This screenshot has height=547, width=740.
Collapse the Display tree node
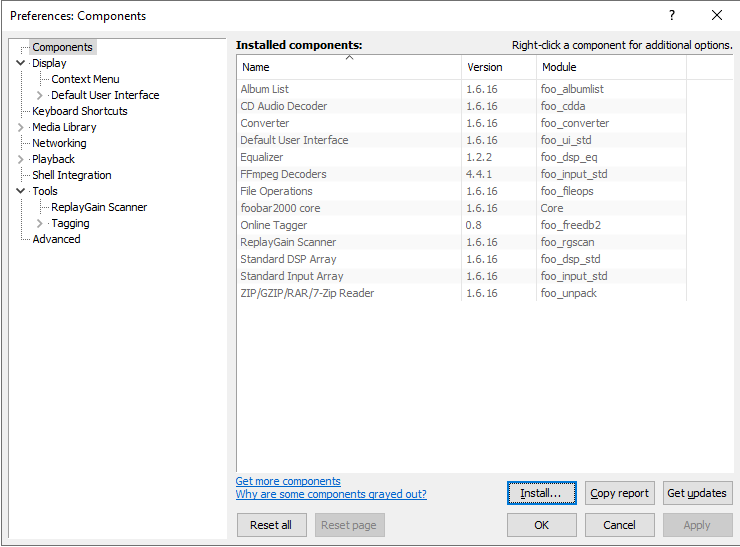21,63
